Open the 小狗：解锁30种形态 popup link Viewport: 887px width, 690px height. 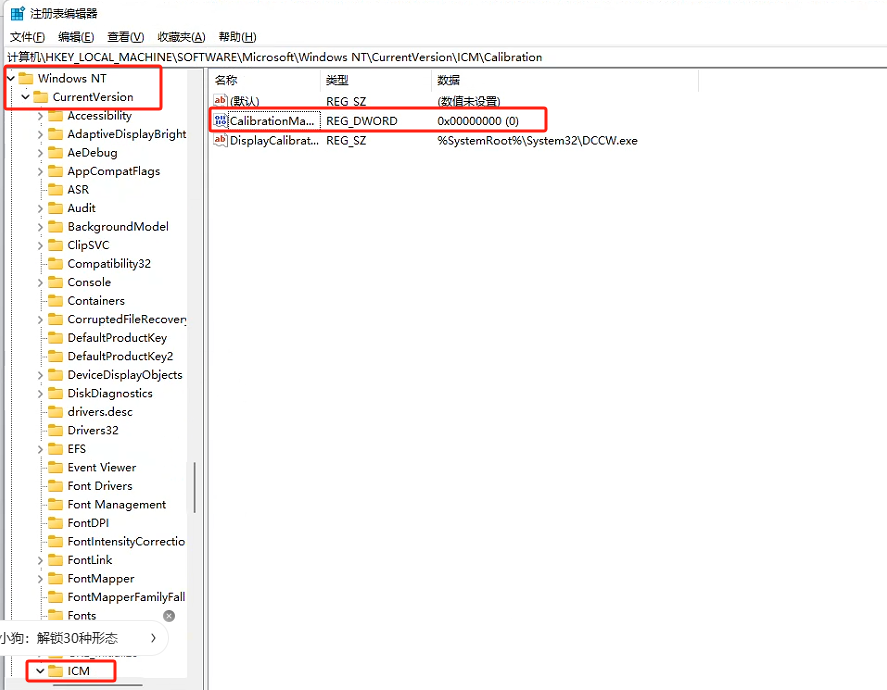(60, 638)
